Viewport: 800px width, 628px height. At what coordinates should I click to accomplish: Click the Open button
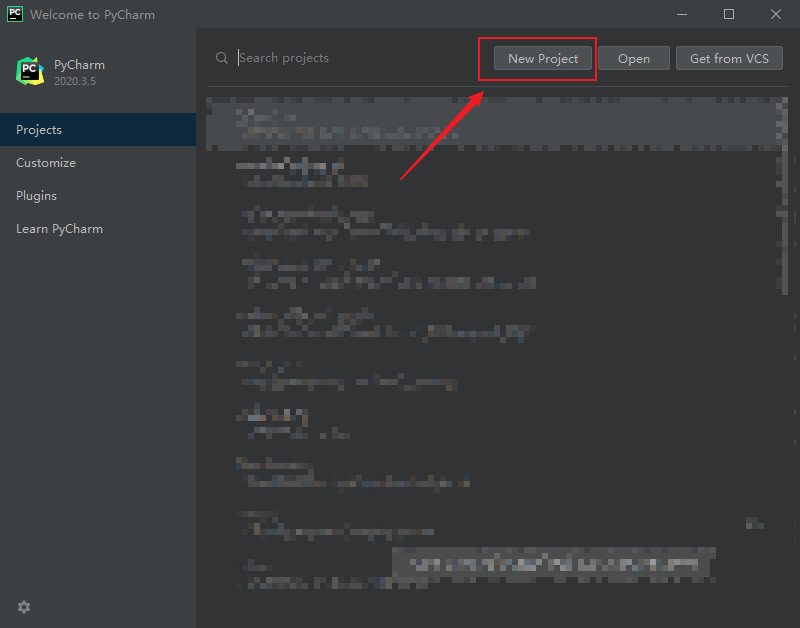(634, 58)
